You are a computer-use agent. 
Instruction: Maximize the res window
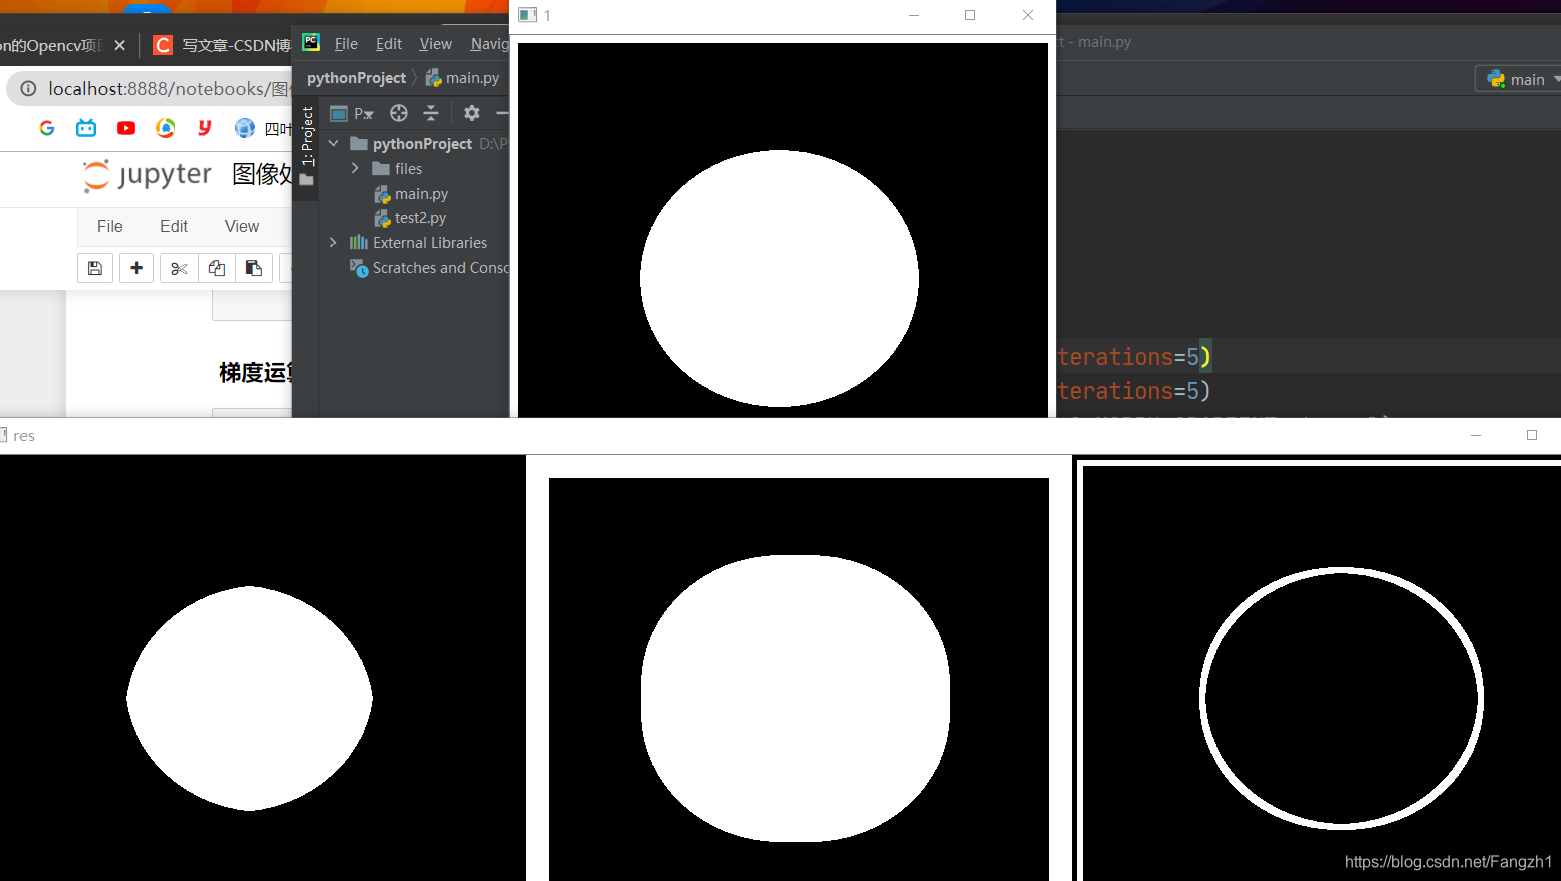[x=1532, y=435]
